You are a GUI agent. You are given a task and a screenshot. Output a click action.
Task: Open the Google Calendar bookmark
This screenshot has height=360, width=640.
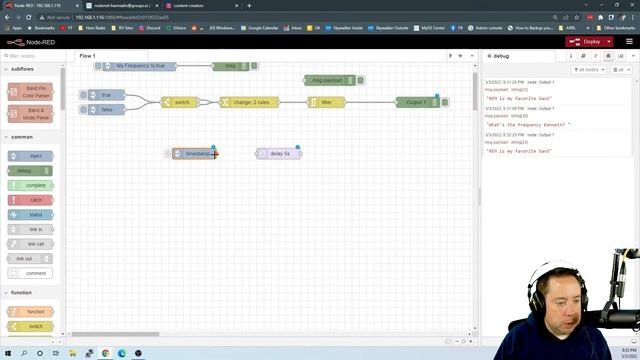click(x=260, y=28)
